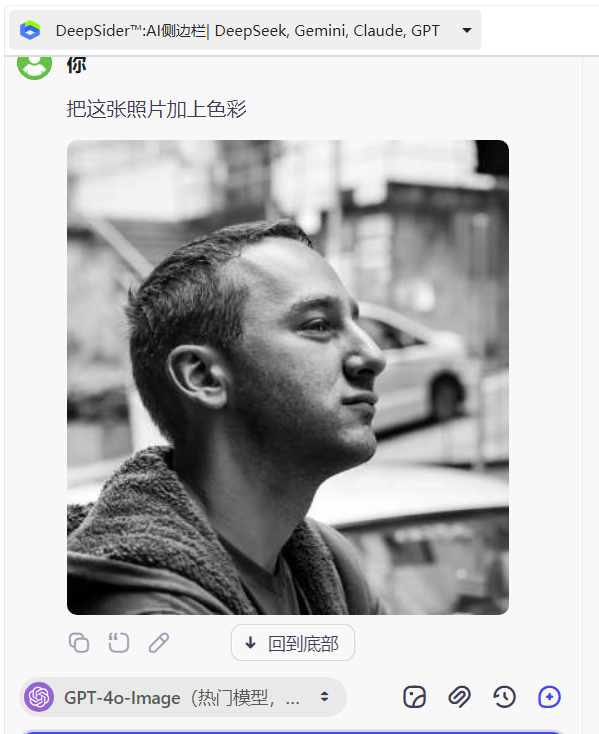Click the purple OpenAI logo icon

point(39,697)
